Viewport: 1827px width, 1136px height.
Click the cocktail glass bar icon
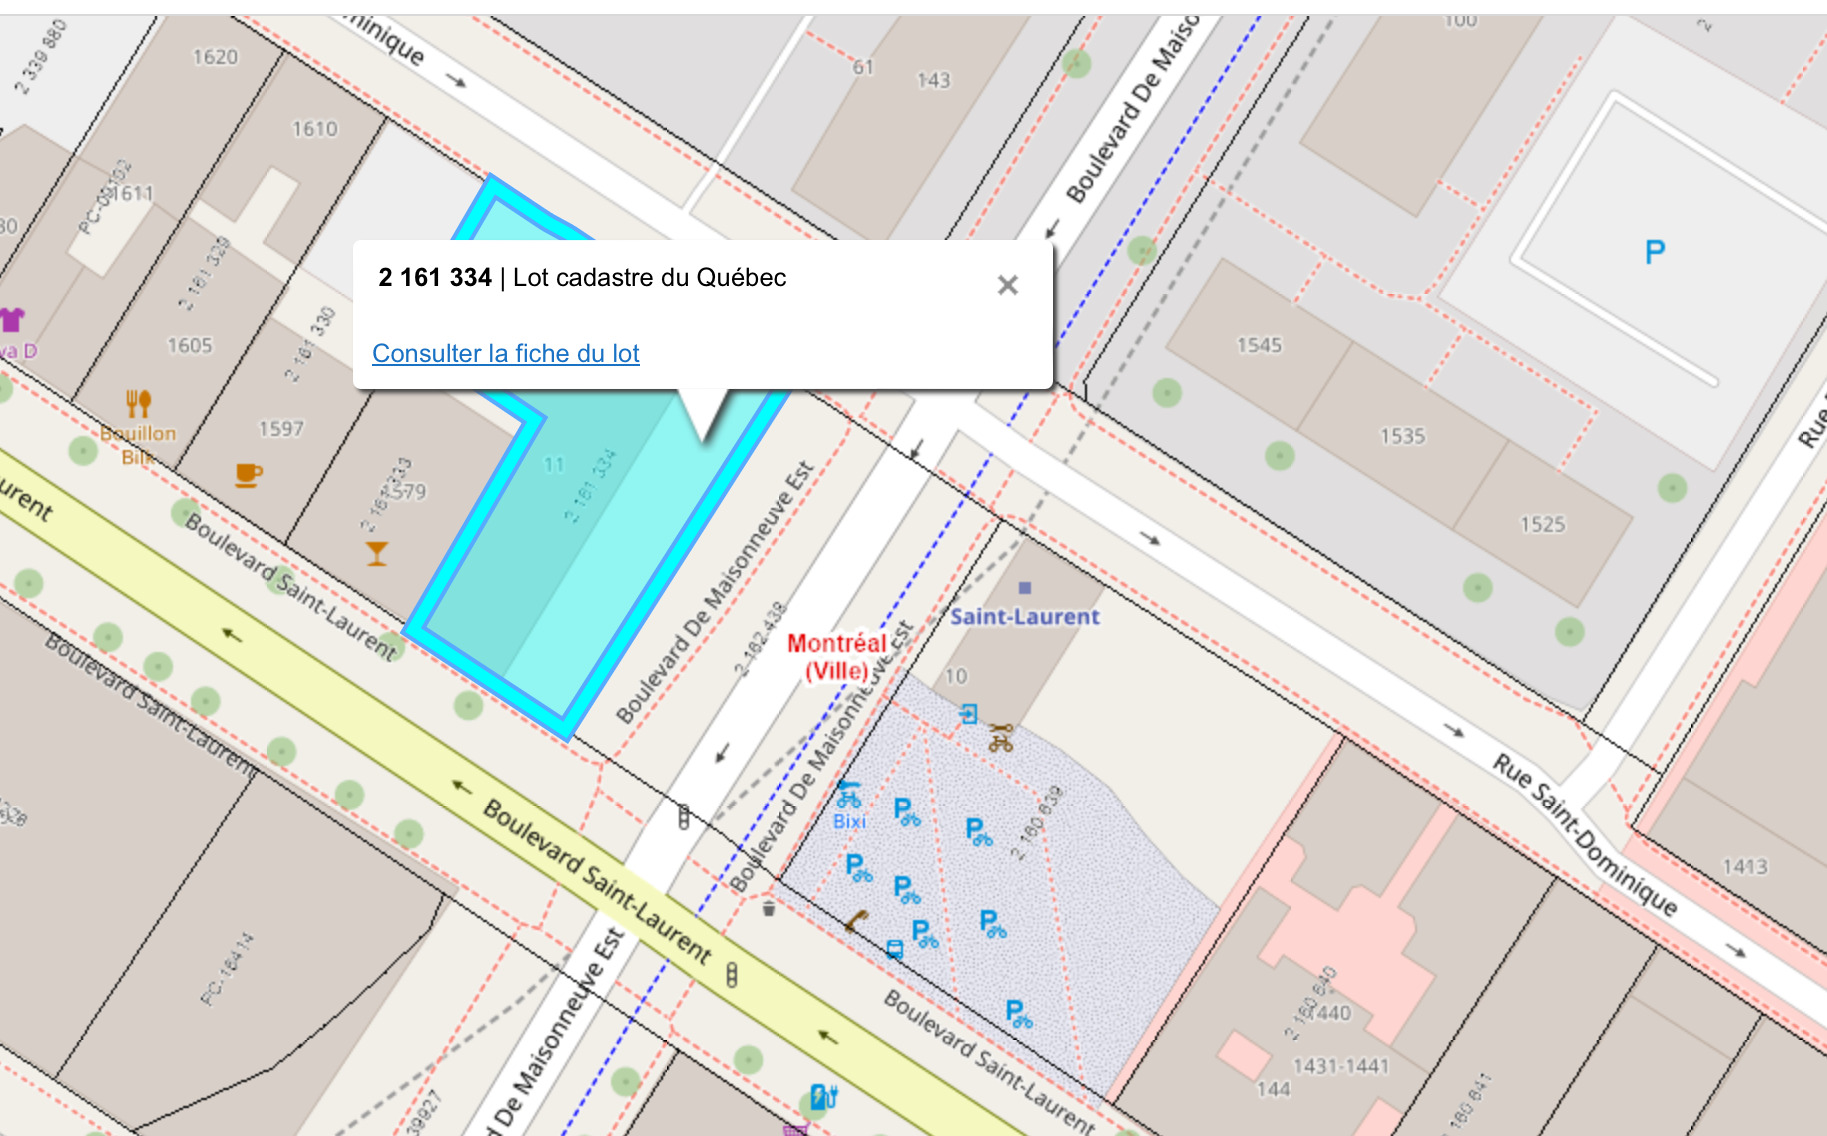(x=377, y=554)
